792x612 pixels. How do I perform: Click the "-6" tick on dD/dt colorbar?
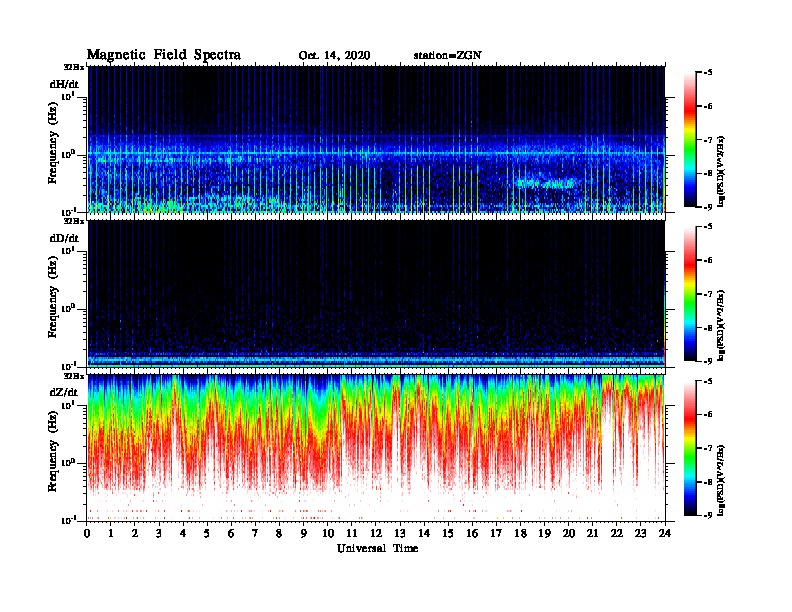[x=708, y=261]
